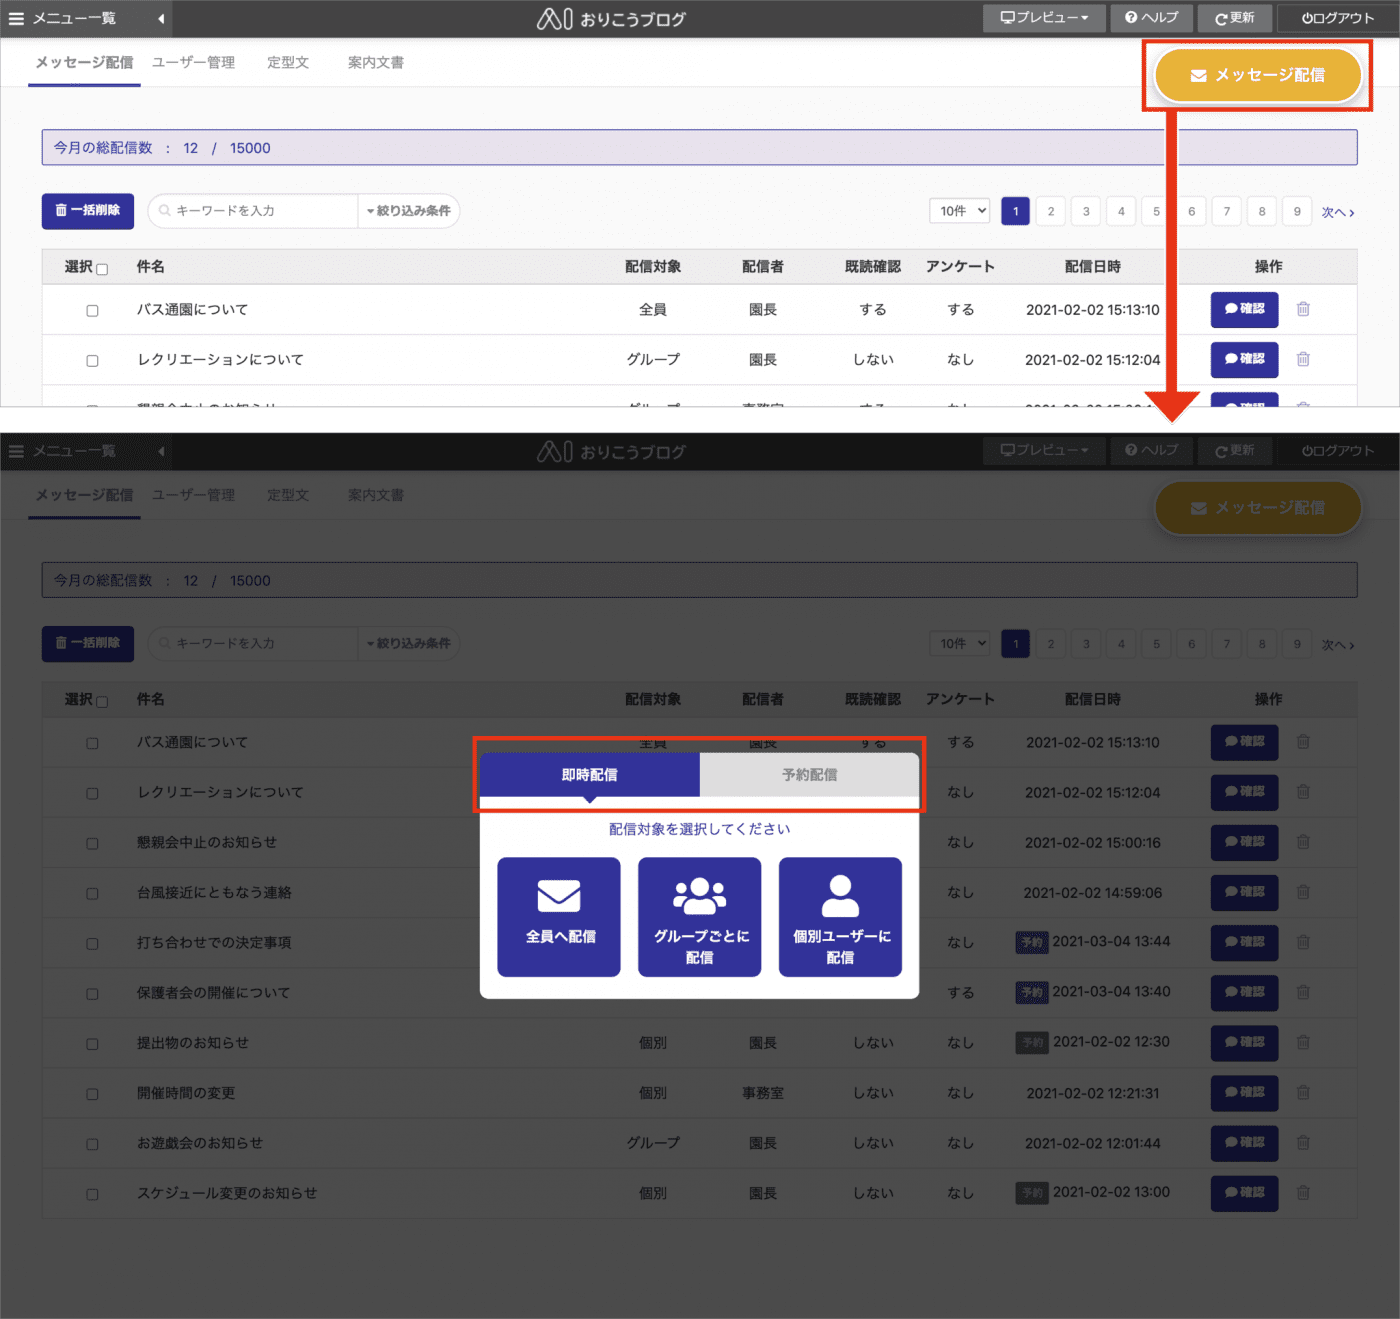Image resolution: width=1400 pixels, height=1319 pixels.
Task: Switch to the ユーザー管理 tab in the bright top screen
Action: (193, 62)
